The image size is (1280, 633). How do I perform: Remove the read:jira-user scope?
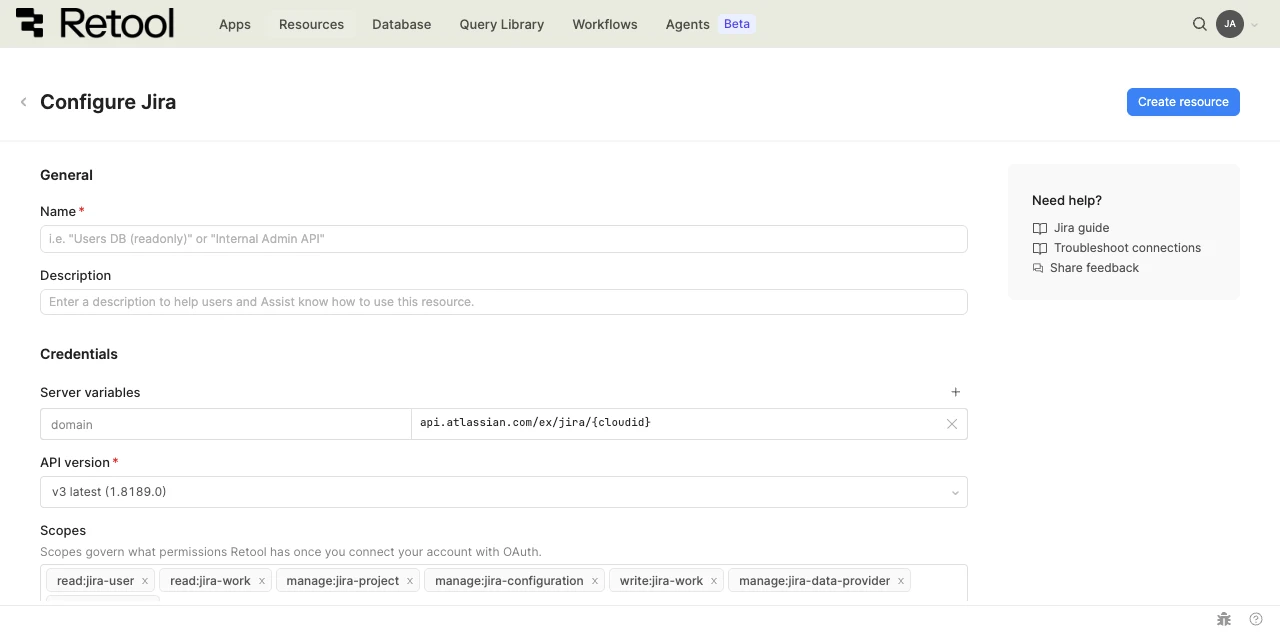coord(145,581)
